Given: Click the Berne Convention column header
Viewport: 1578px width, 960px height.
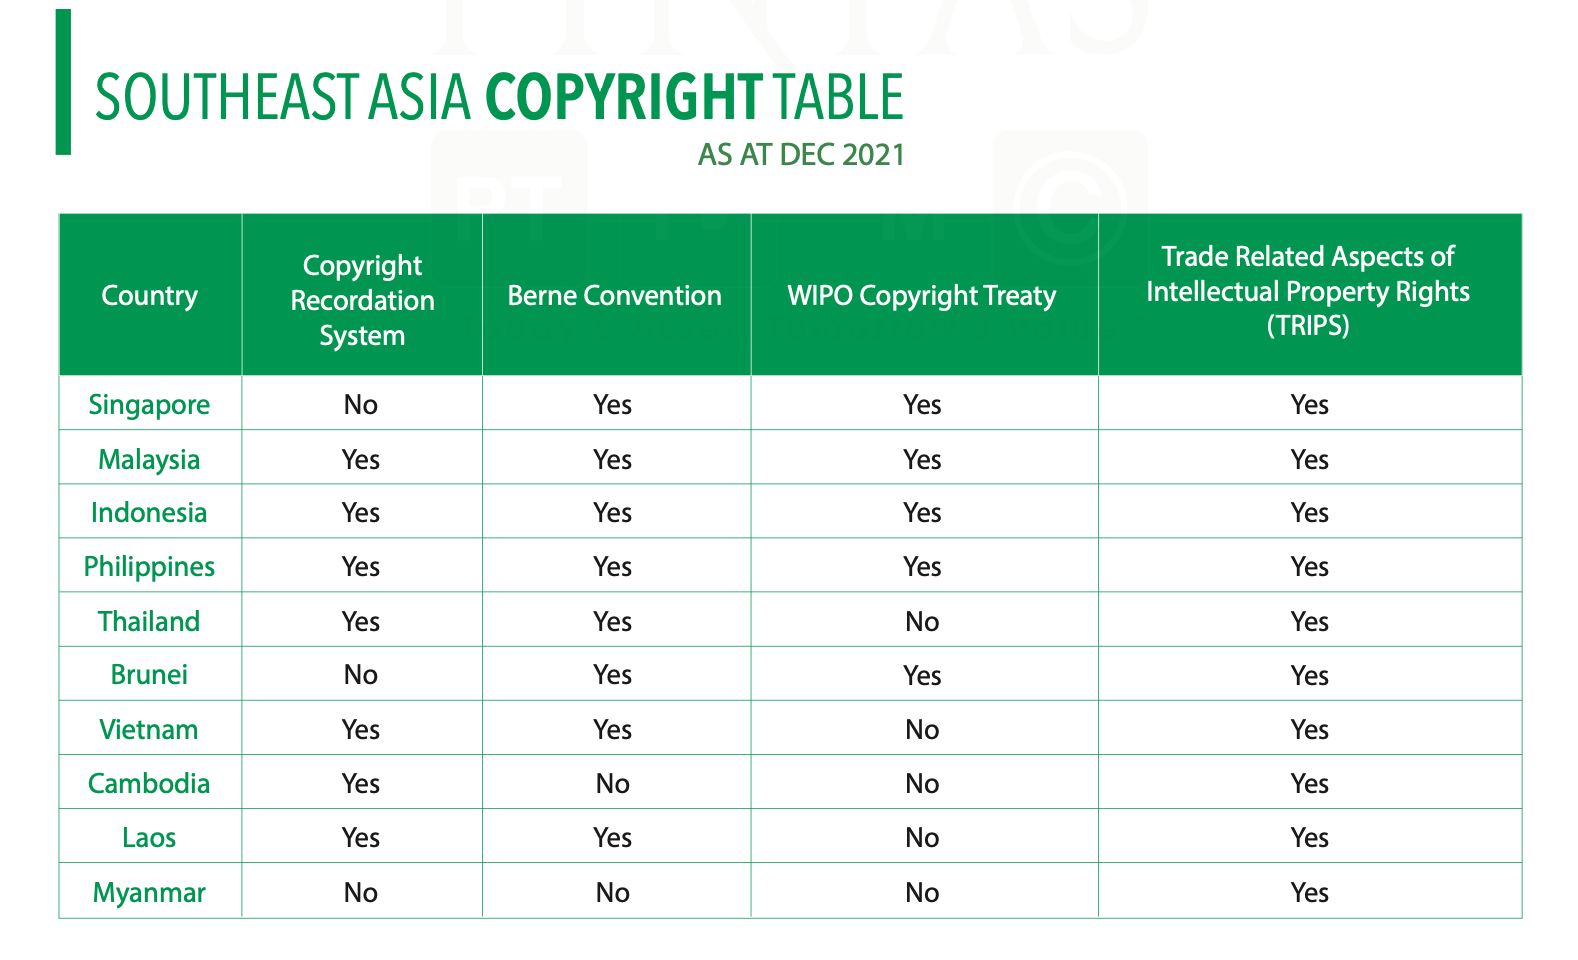Looking at the screenshot, I should click(x=614, y=296).
